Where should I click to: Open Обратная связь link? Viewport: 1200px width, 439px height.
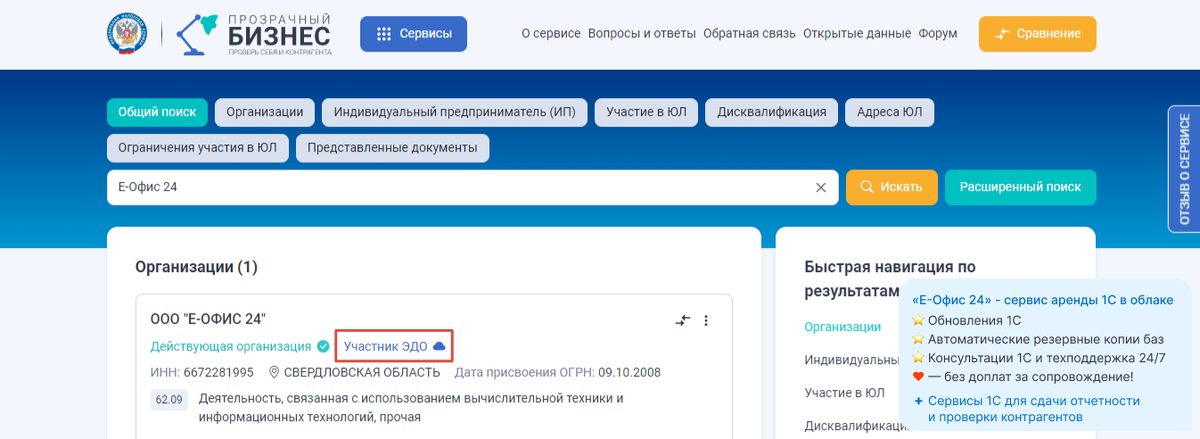(750, 34)
